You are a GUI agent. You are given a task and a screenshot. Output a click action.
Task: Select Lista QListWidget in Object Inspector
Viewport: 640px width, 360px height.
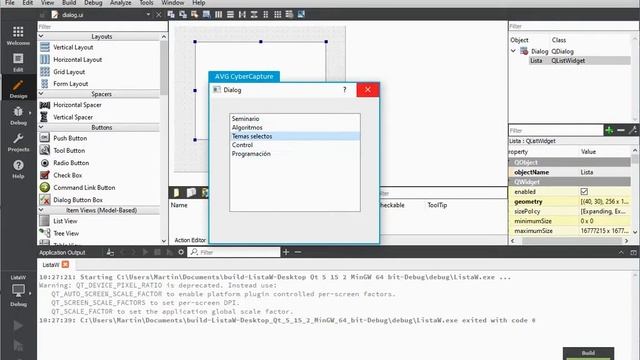(580, 60)
